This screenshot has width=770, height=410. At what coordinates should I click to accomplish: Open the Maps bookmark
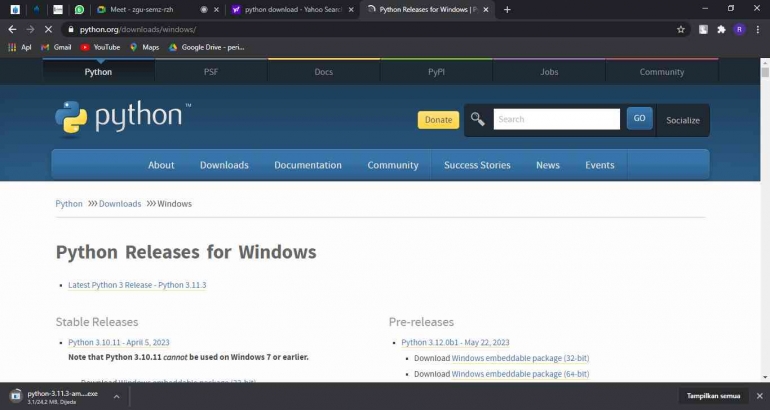coord(144,47)
